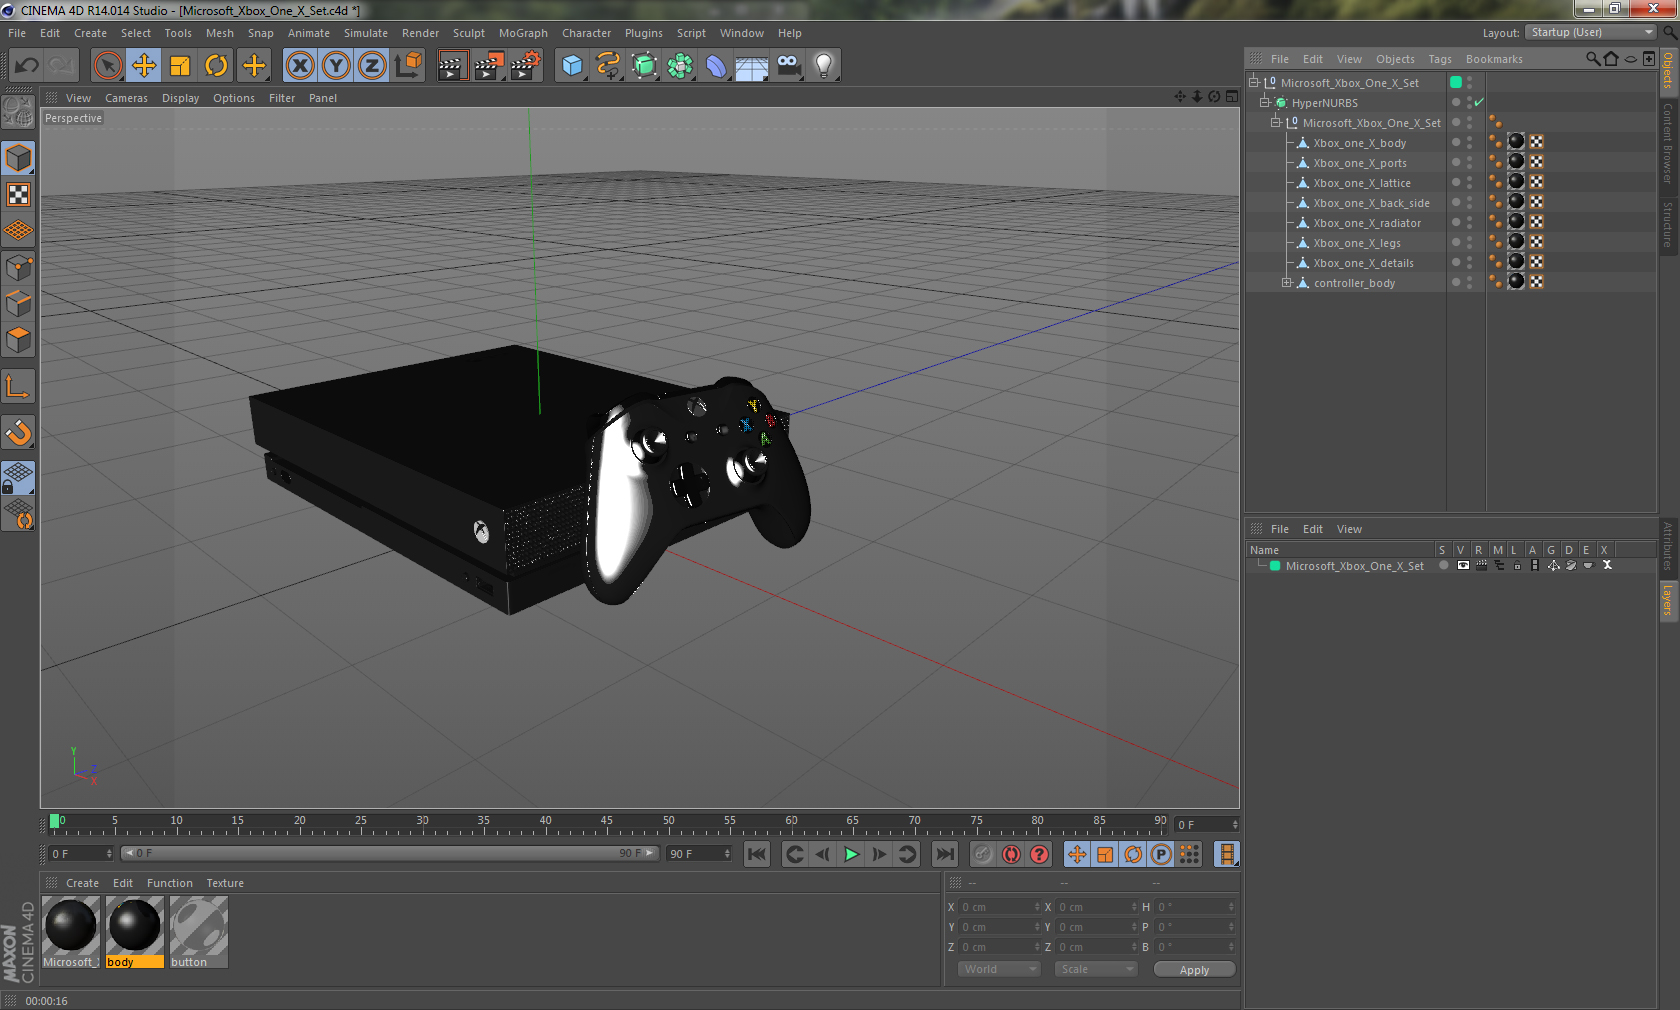Click the Apply button
Viewport: 1680px width, 1010px height.
click(x=1194, y=969)
